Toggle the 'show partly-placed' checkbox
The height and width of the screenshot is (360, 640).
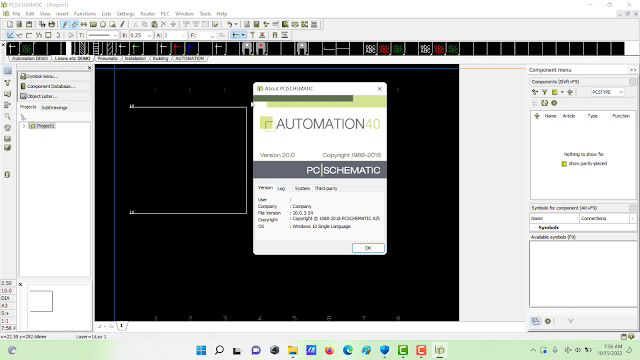point(564,164)
